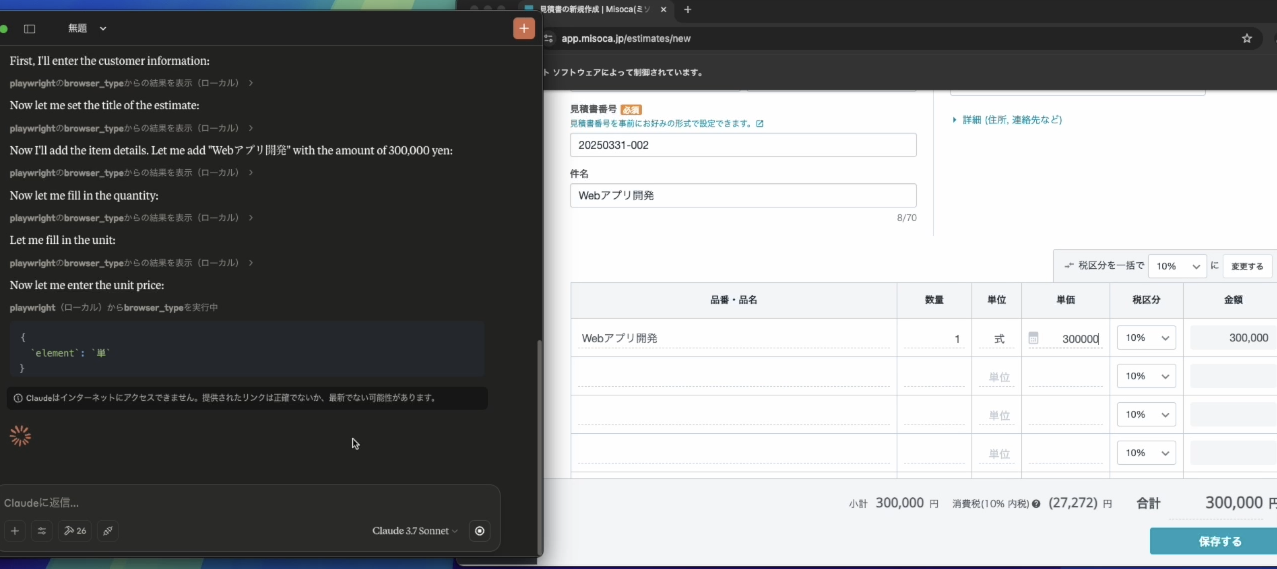Click the 見積書番号 field 20250331-002
Image resolution: width=1277 pixels, height=569 pixels.
pos(743,145)
